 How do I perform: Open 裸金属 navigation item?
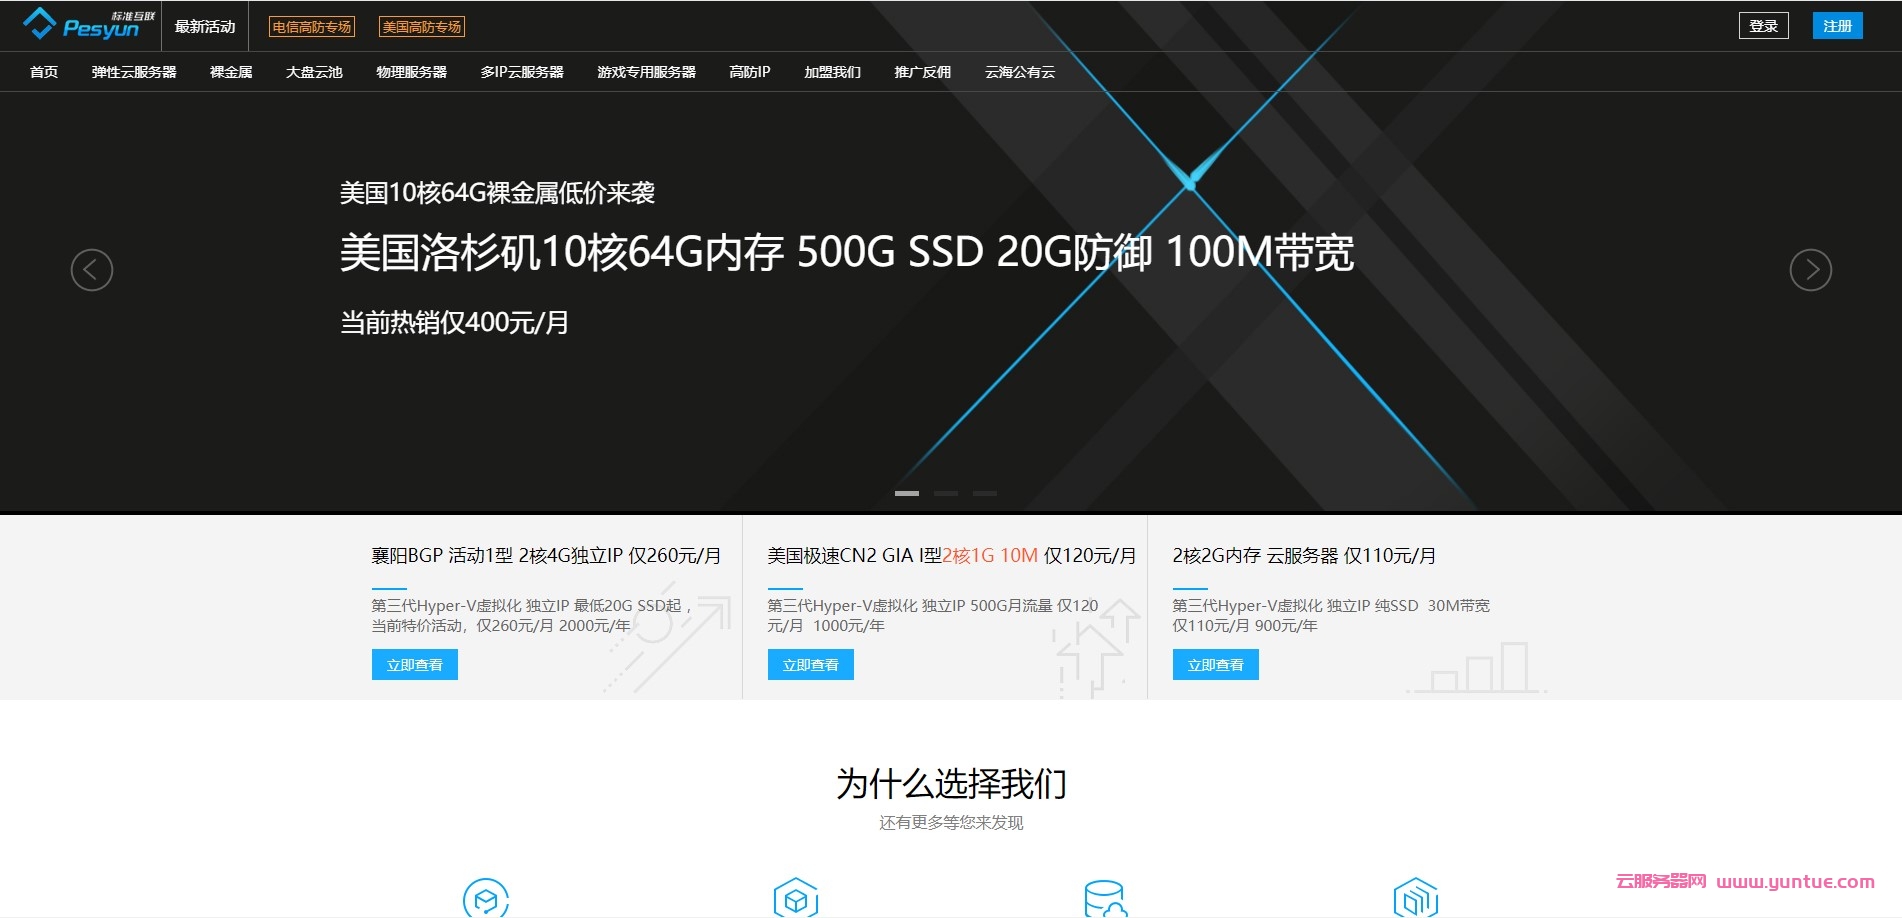(x=231, y=72)
